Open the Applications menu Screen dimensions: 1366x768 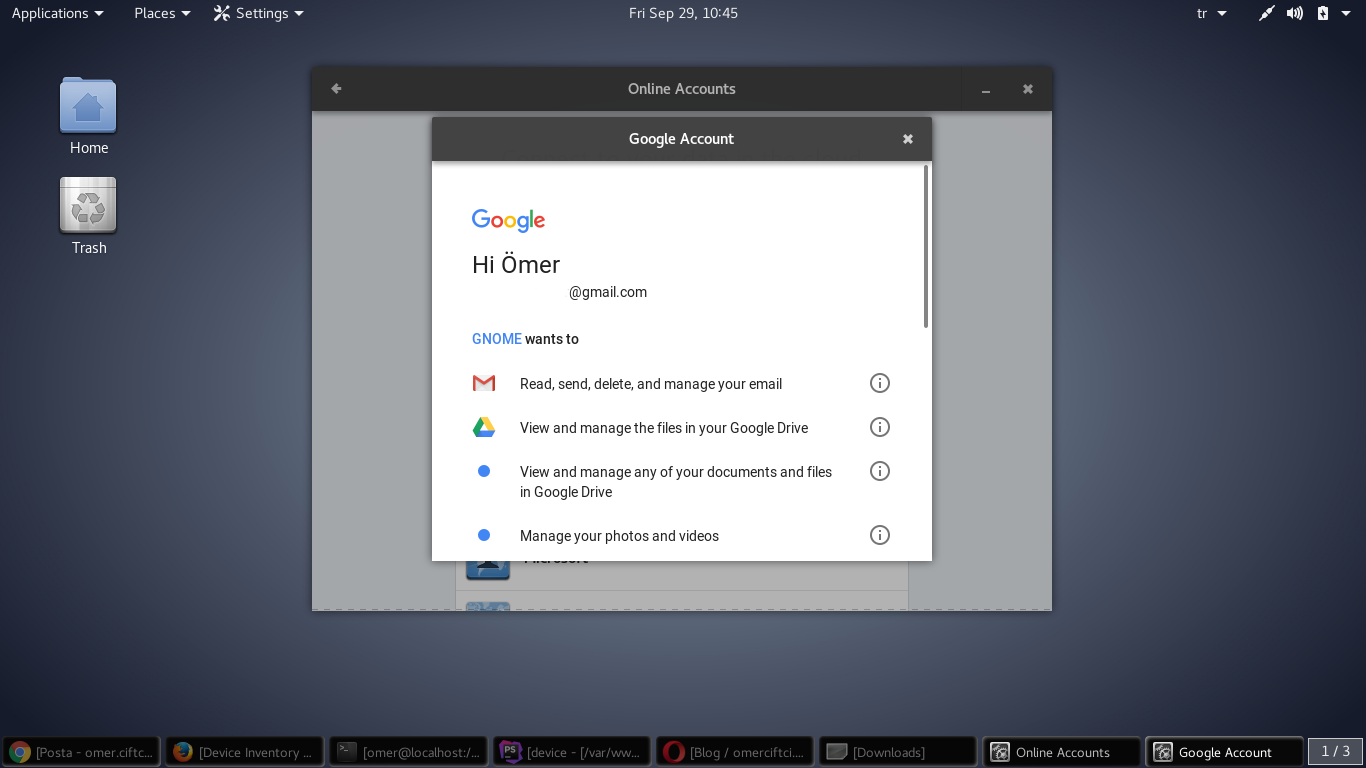click(57, 13)
